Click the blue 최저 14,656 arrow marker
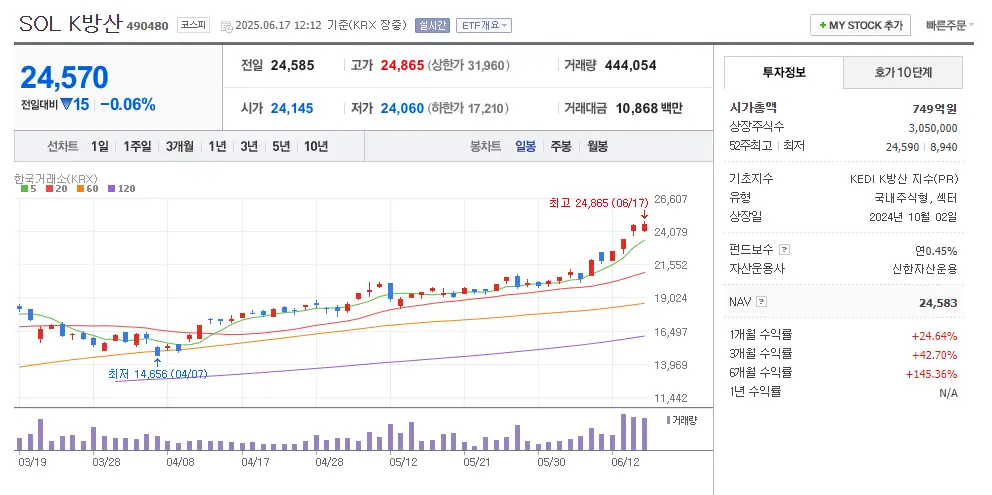992x495 pixels. (x=157, y=361)
